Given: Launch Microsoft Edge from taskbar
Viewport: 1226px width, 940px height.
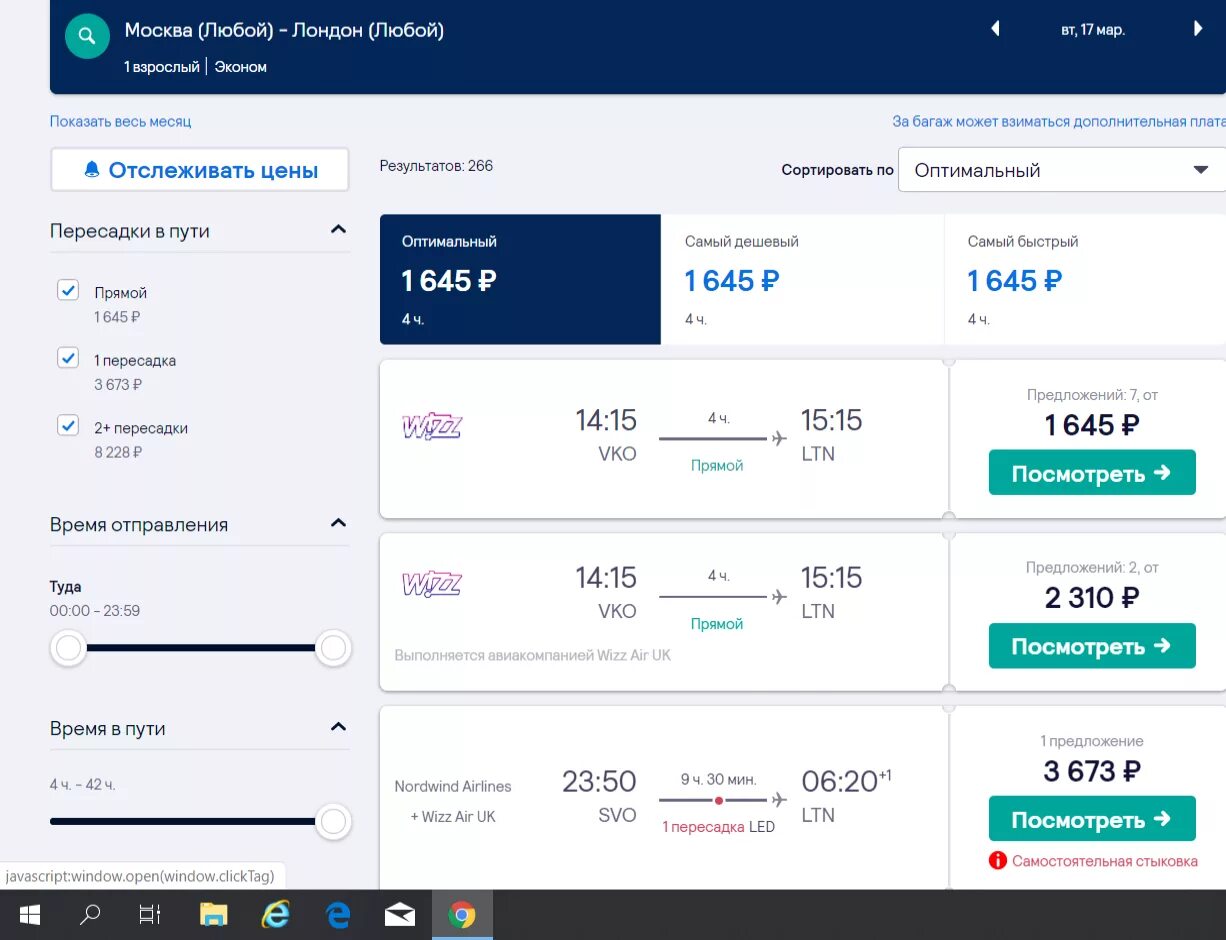Looking at the screenshot, I should pyautogui.click(x=338, y=915).
